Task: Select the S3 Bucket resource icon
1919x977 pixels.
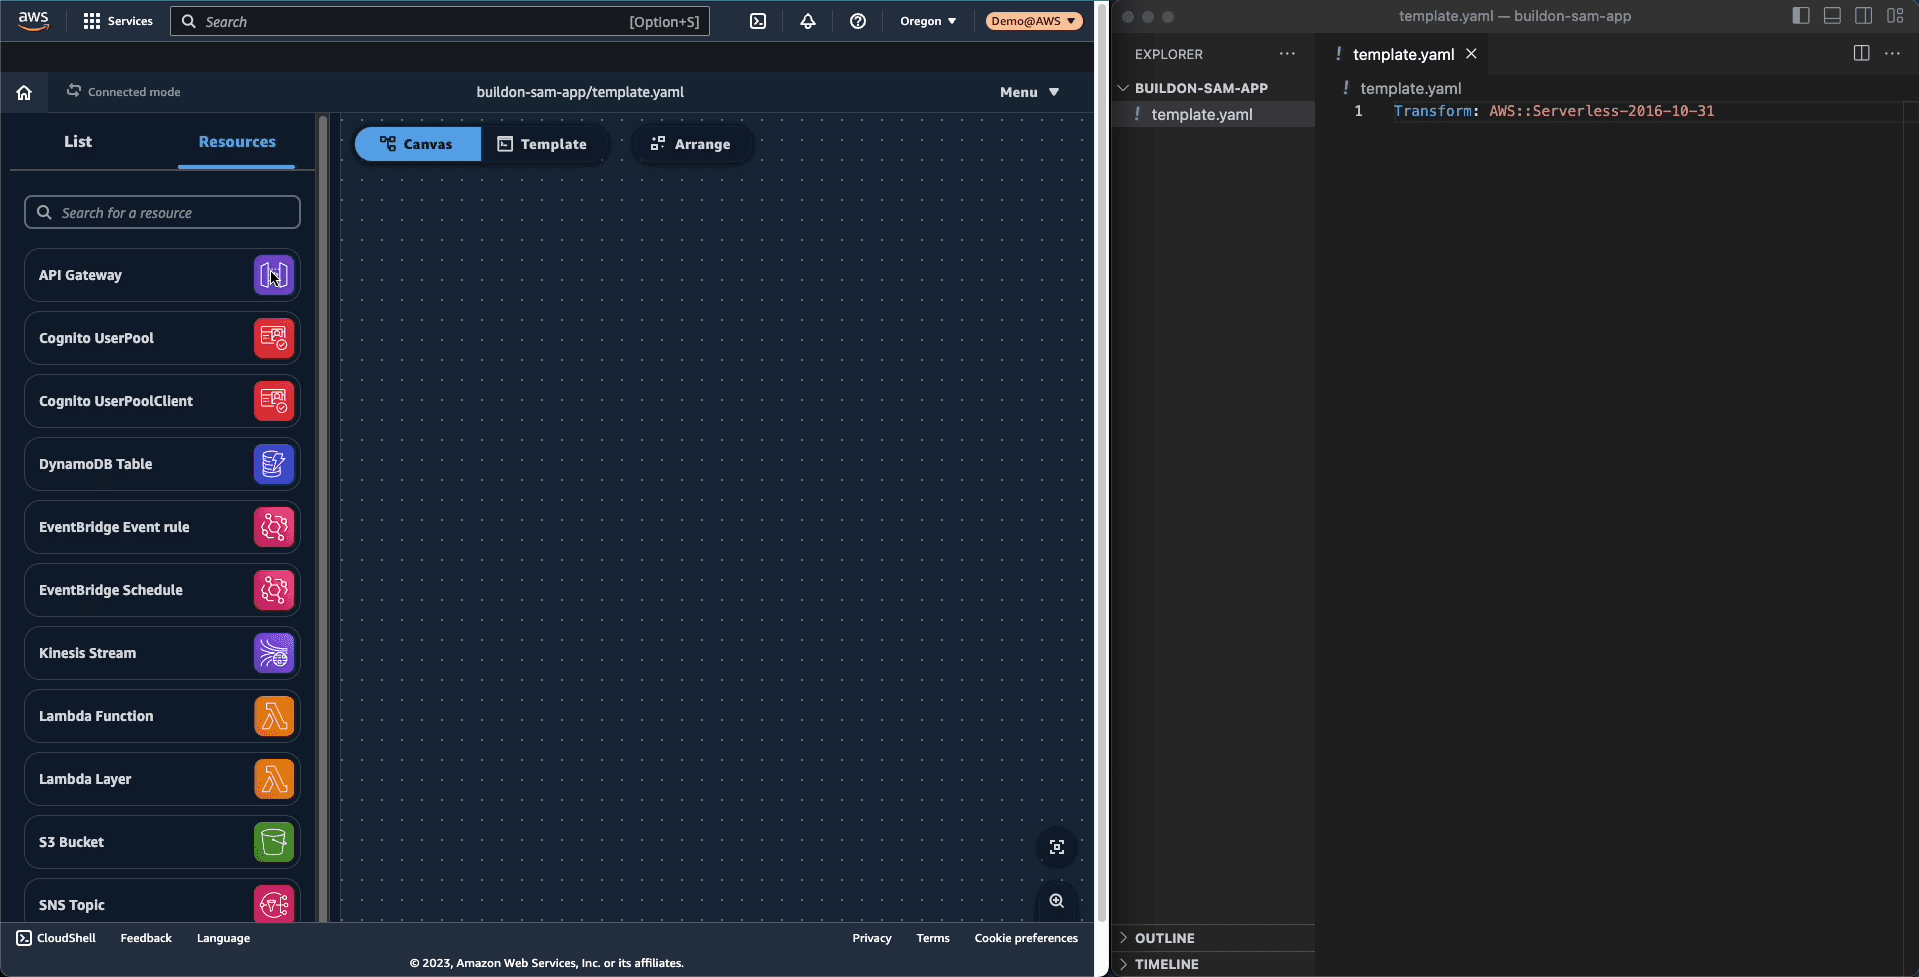Action: 274,842
